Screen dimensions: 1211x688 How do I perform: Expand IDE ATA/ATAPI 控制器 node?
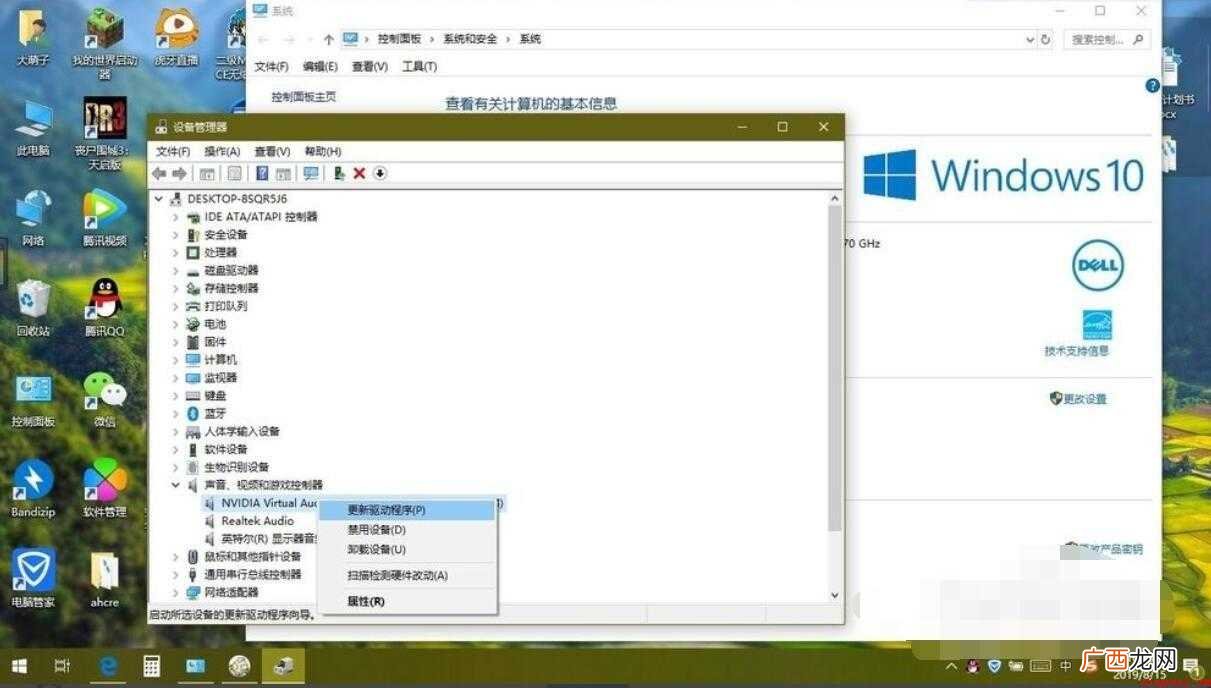pyautogui.click(x=175, y=217)
